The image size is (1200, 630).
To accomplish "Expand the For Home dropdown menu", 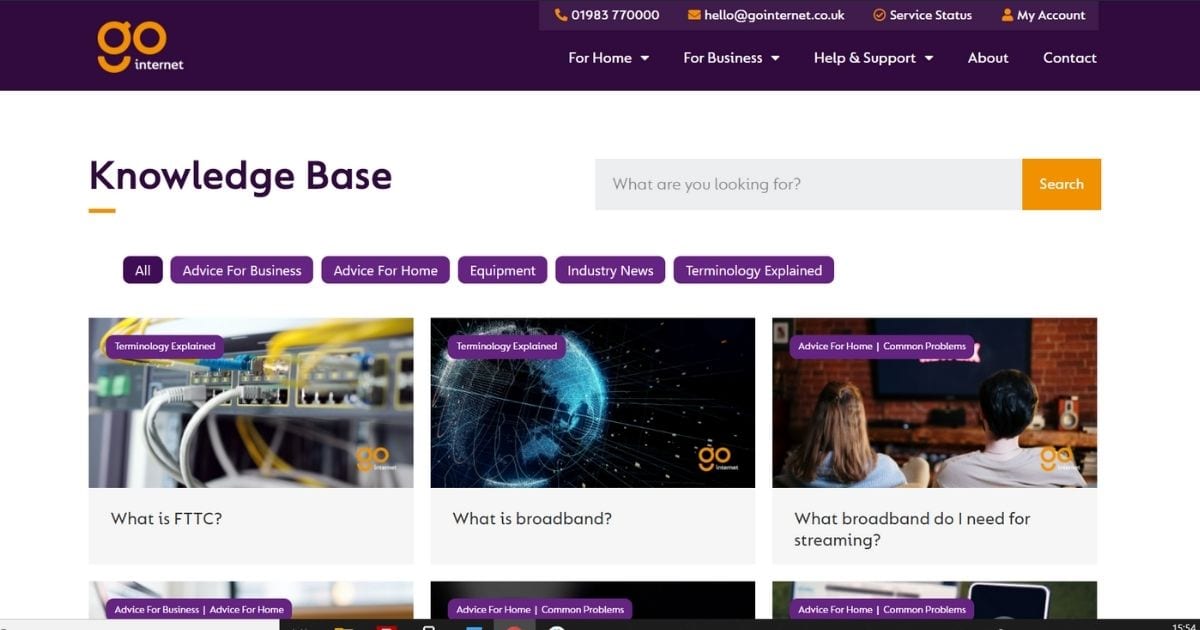I will (x=608, y=58).
